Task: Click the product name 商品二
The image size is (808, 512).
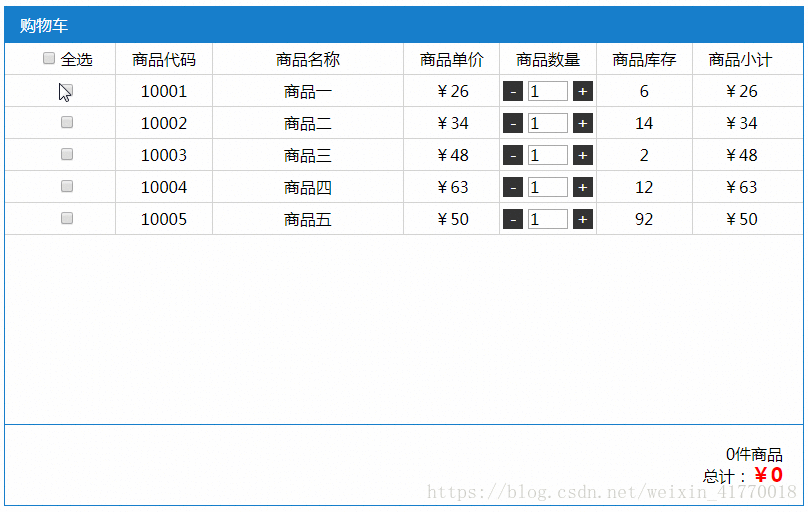Action: pos(308,124)
